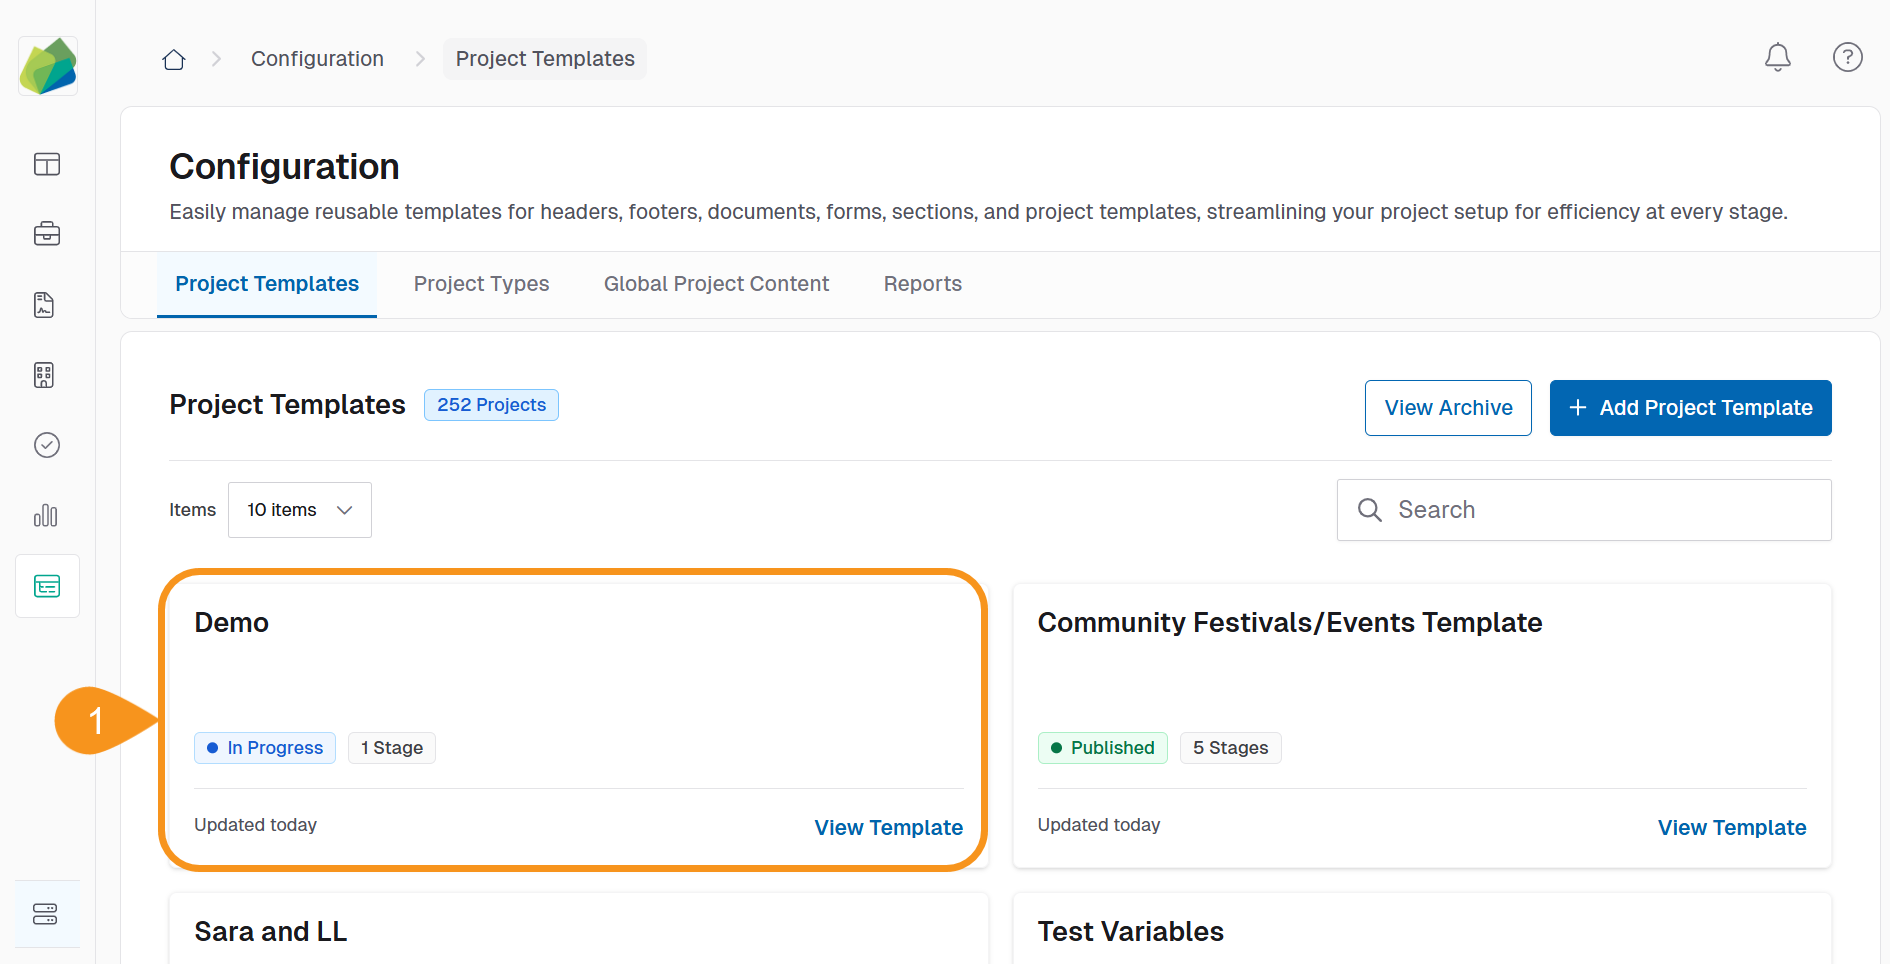Select the highlighted Configuration templates icon
This screenshot has height=964, width=1890.
[47, 586]
